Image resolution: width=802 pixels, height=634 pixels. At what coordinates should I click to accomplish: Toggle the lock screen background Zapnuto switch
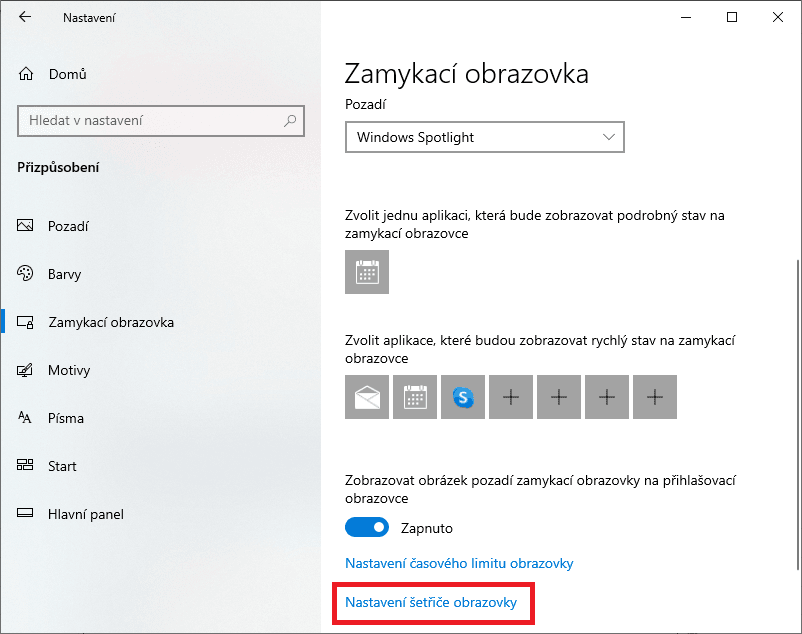pyautogui.click(x=367, y=527)
